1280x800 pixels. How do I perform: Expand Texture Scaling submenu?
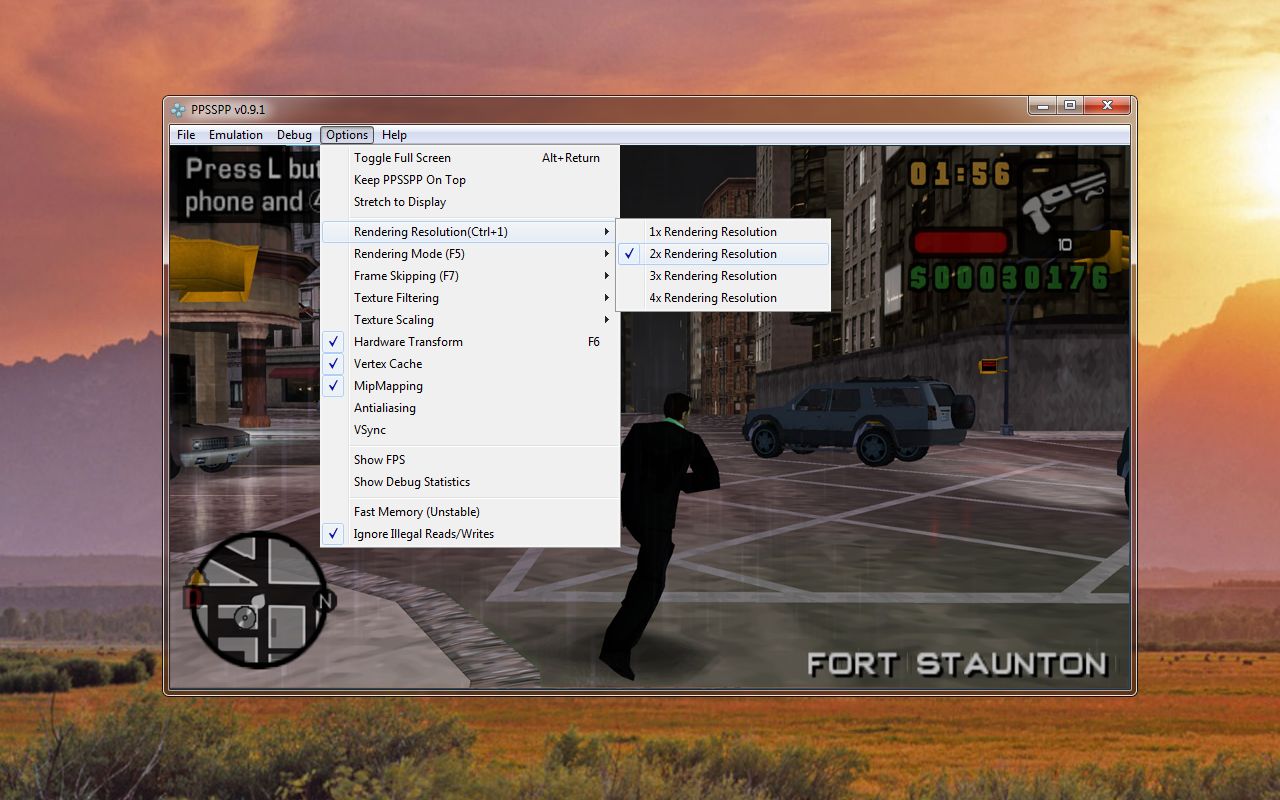click(470, 320)
